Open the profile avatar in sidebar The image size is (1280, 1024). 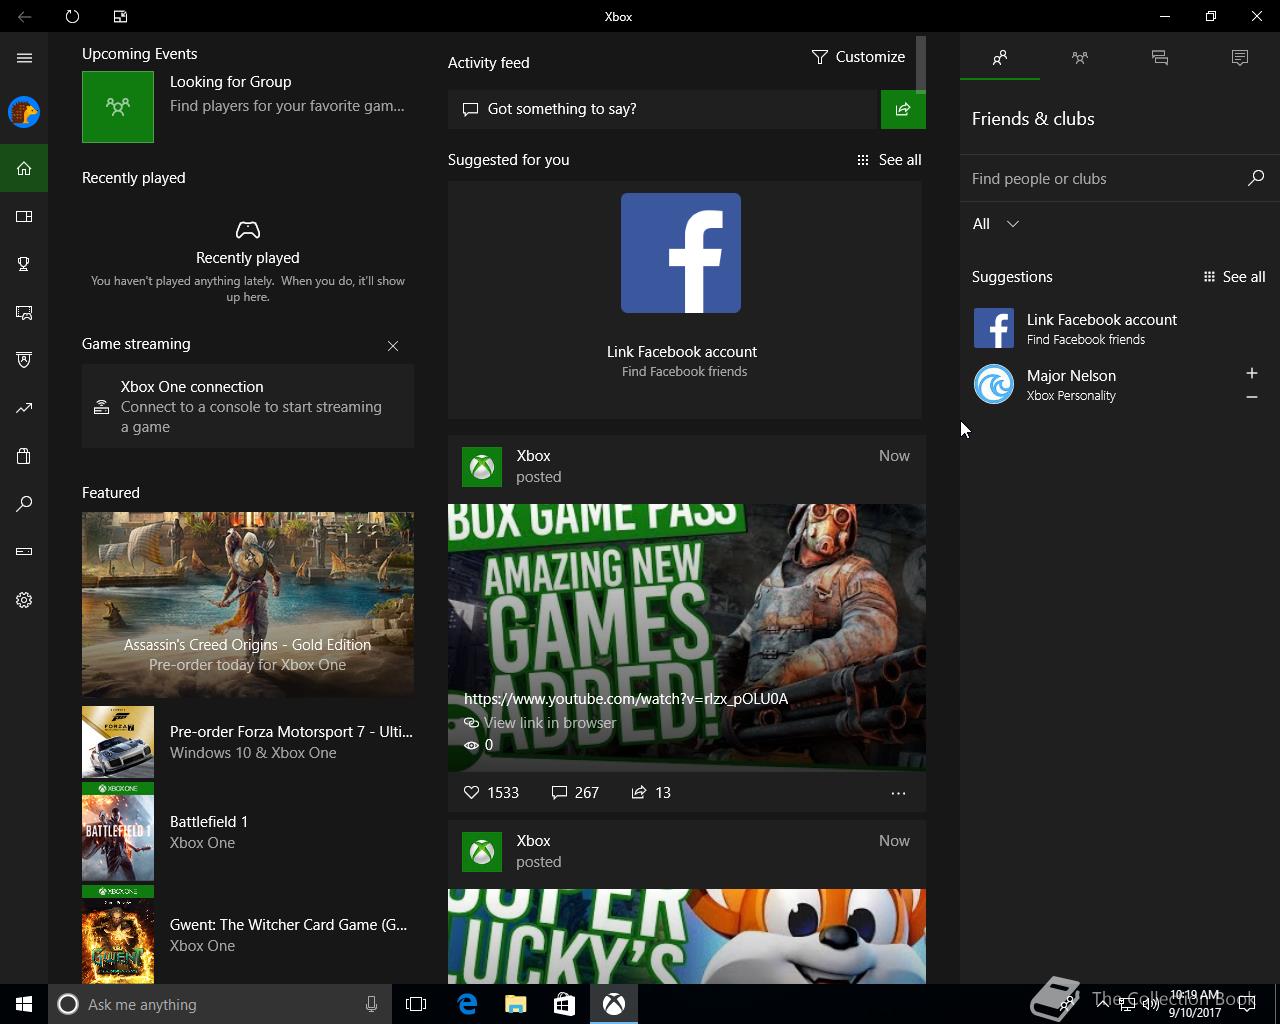click(24, 112)
